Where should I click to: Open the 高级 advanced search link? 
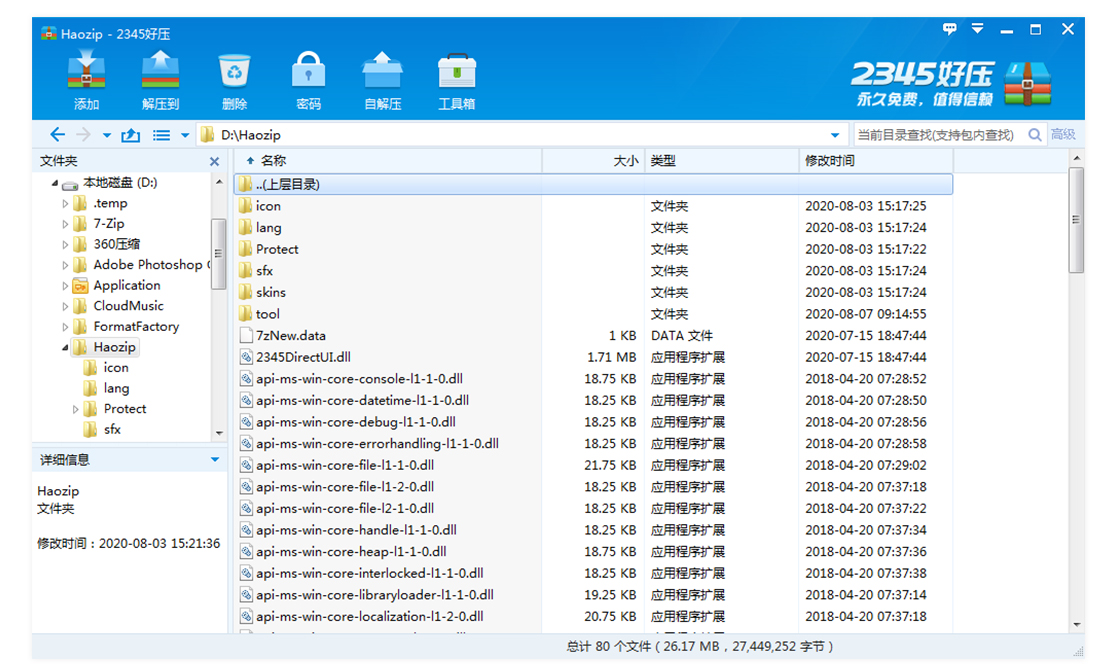[x=1063, y=134]
